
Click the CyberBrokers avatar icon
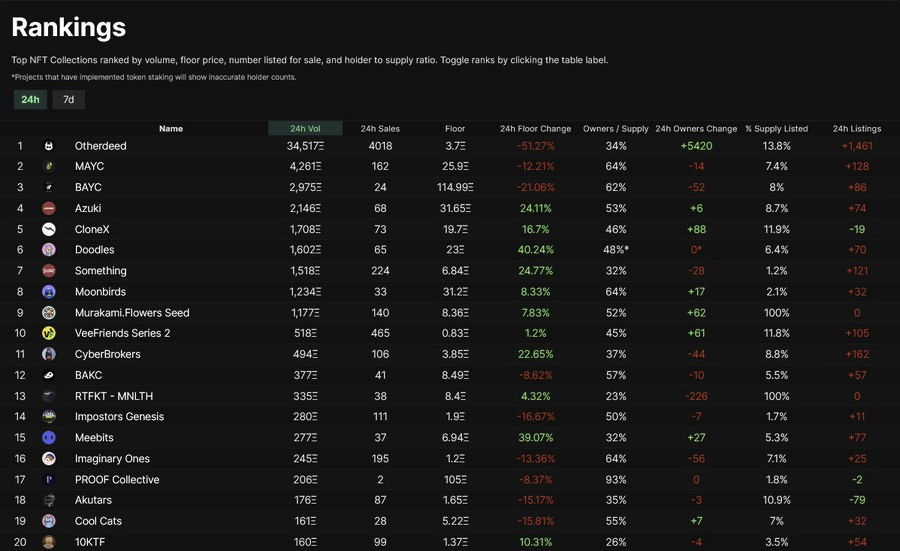pyautogui.click(x=49, y=354)
